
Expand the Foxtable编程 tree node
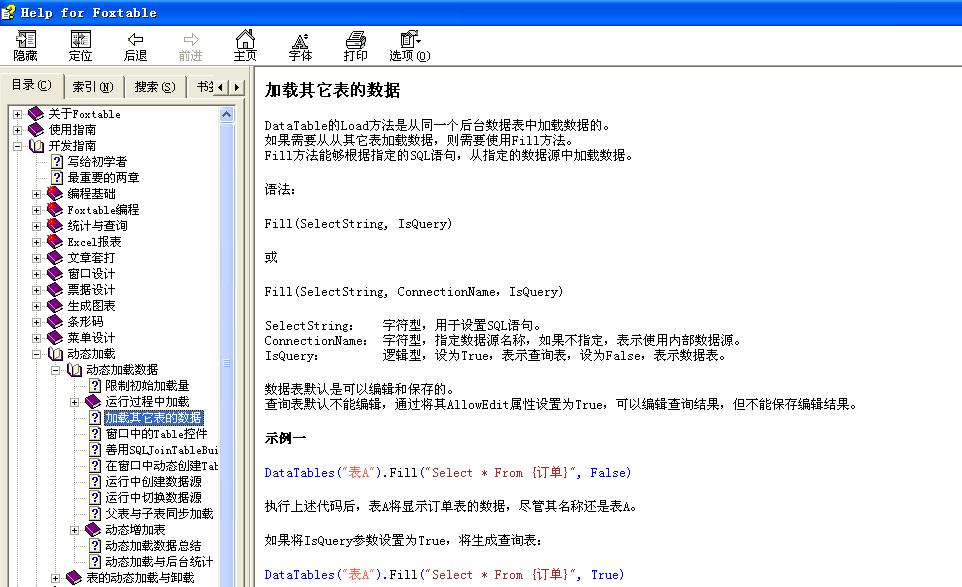[36, 210]
